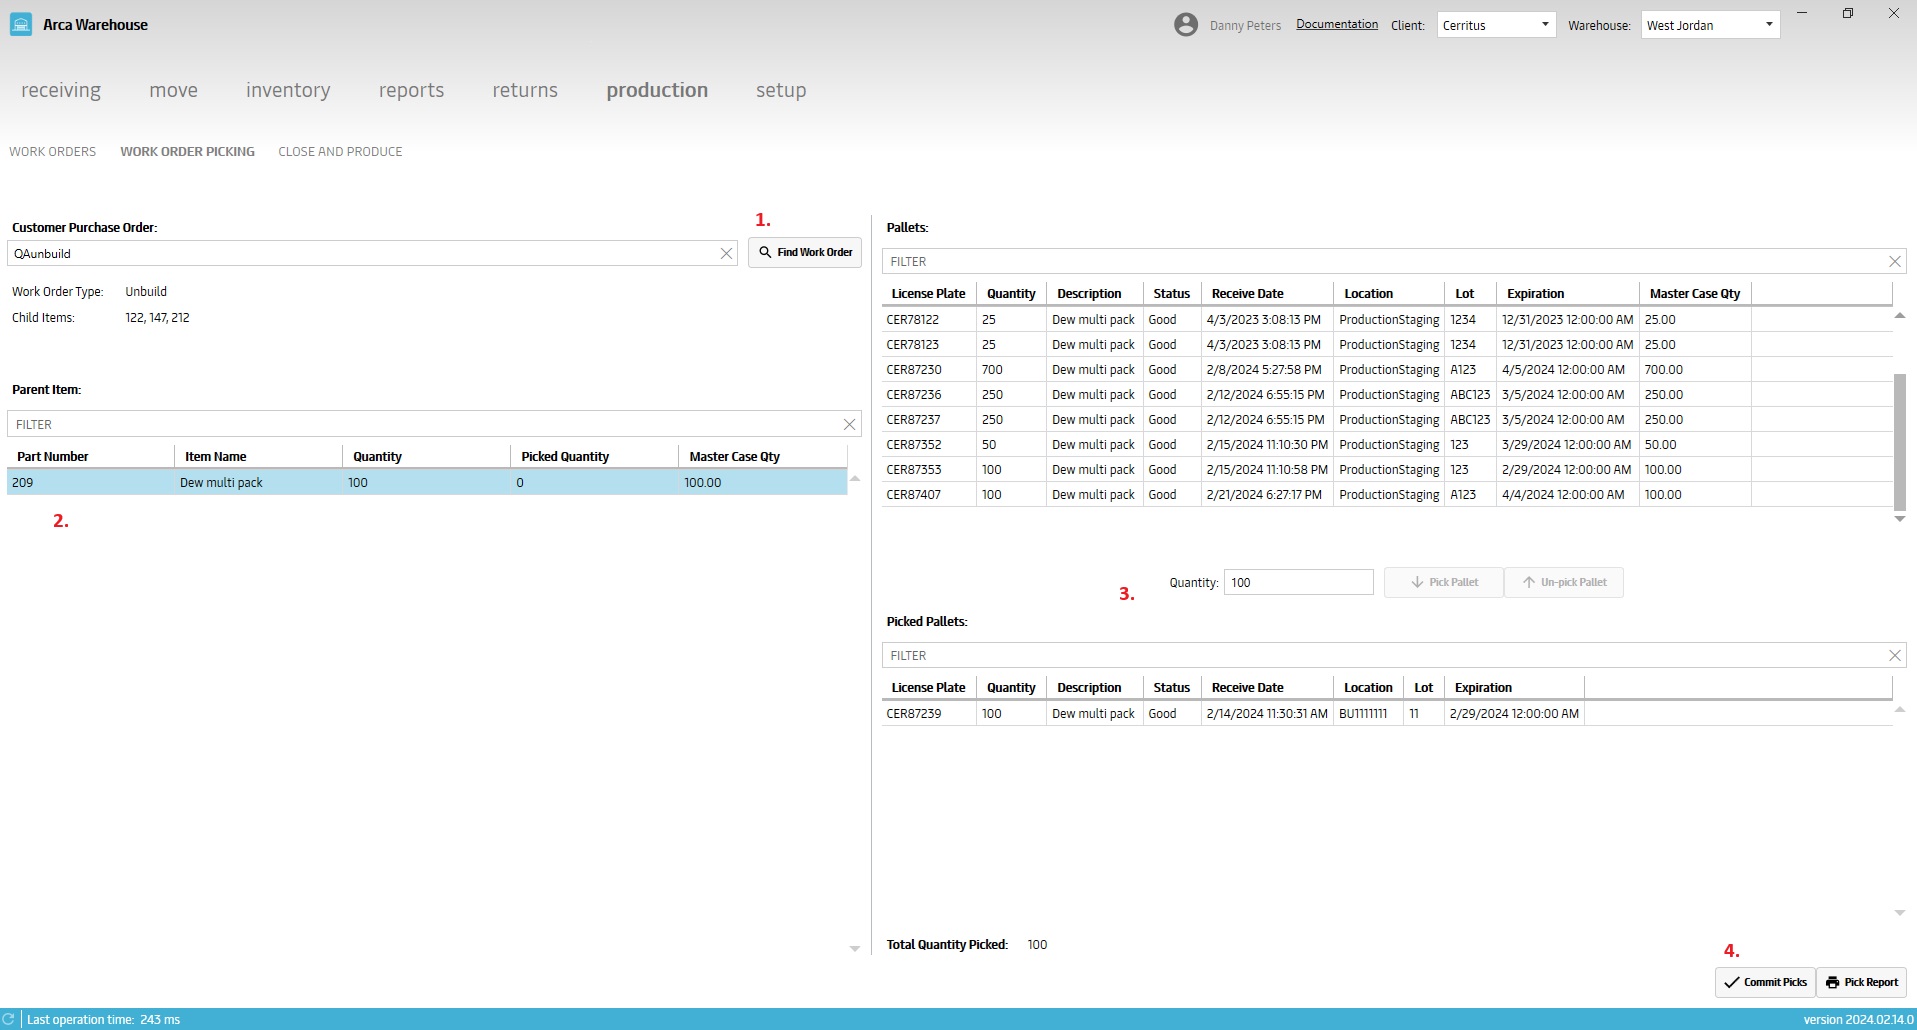Click the Pick Pallet button
Image resolution: width=1917 pixels, height=1030 pixels.
(1444, 582)
